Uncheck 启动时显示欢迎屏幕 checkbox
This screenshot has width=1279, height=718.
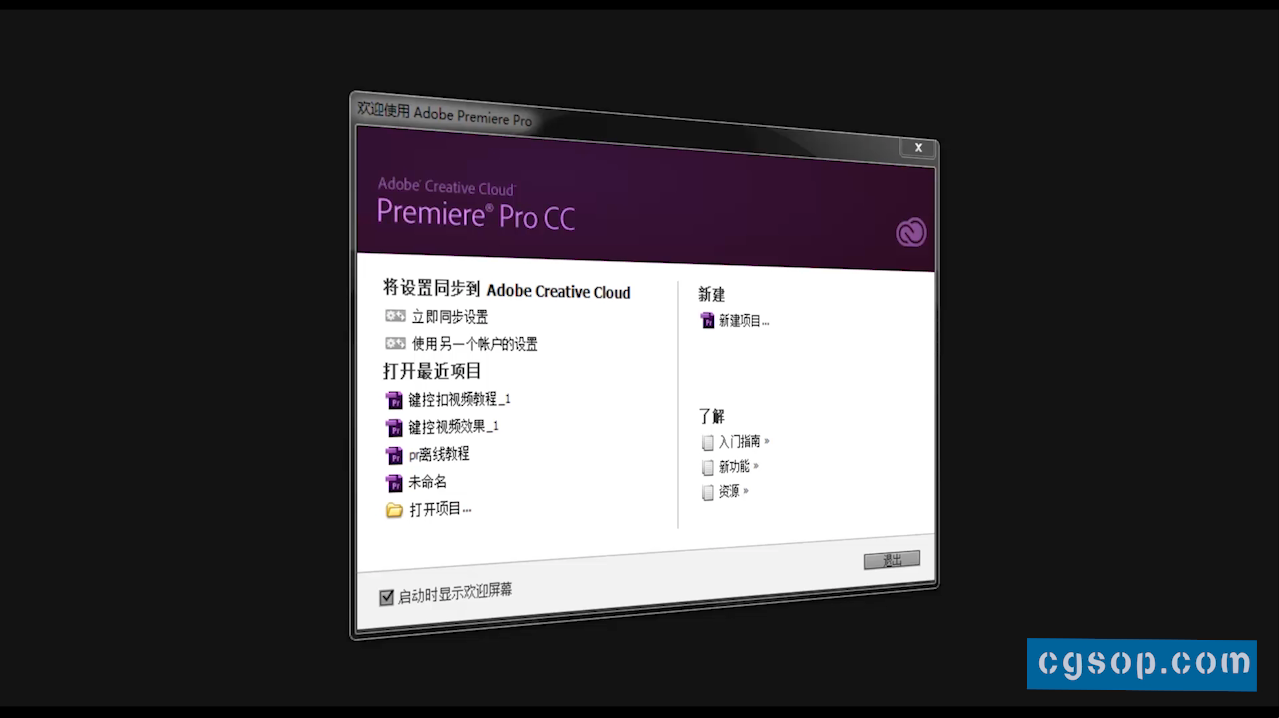(x=387, y=598)
